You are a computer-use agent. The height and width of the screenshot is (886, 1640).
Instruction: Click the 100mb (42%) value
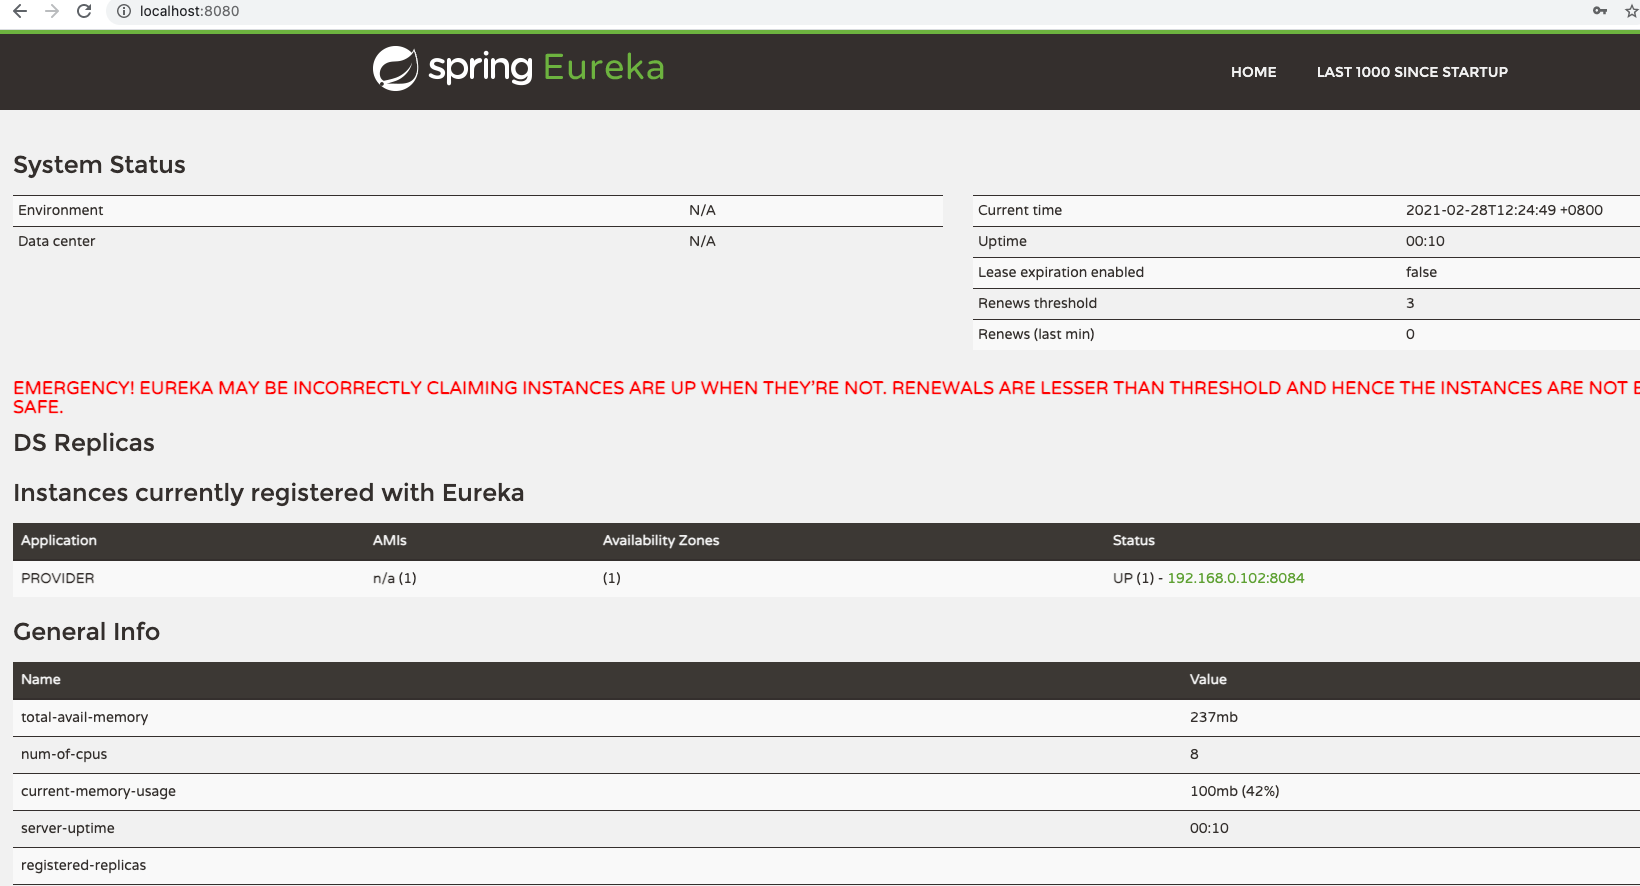pyautogui.click(x=1235, y=791)
